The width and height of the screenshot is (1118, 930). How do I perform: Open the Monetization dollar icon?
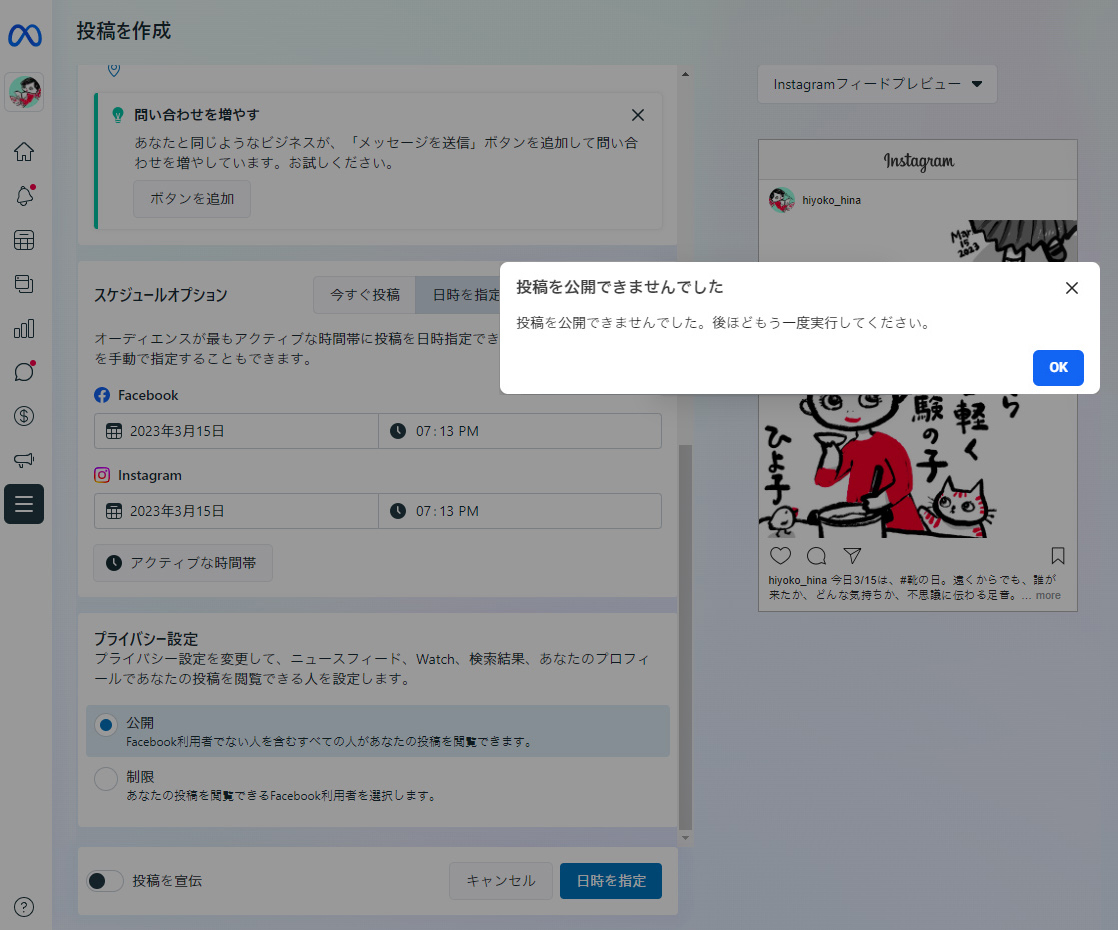[24, 416]
